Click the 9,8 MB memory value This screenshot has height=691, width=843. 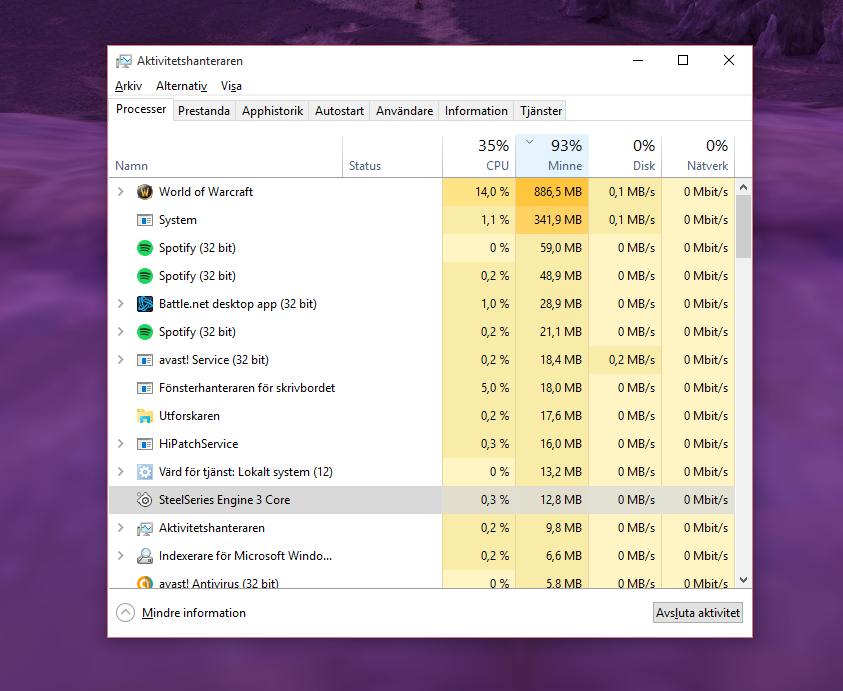click(x=563, y=528)
